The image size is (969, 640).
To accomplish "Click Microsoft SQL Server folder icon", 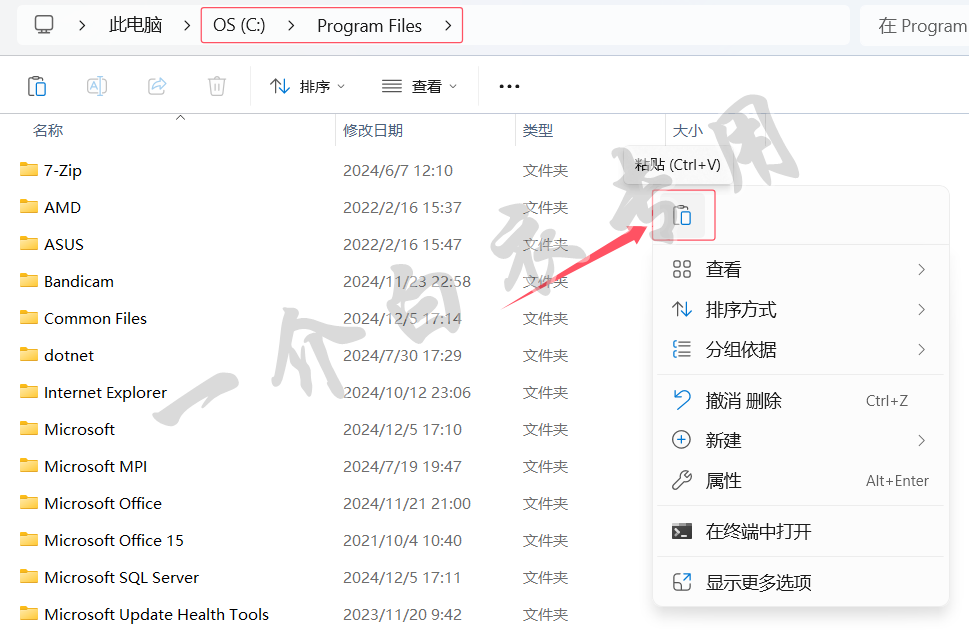I will pos(29,577).
